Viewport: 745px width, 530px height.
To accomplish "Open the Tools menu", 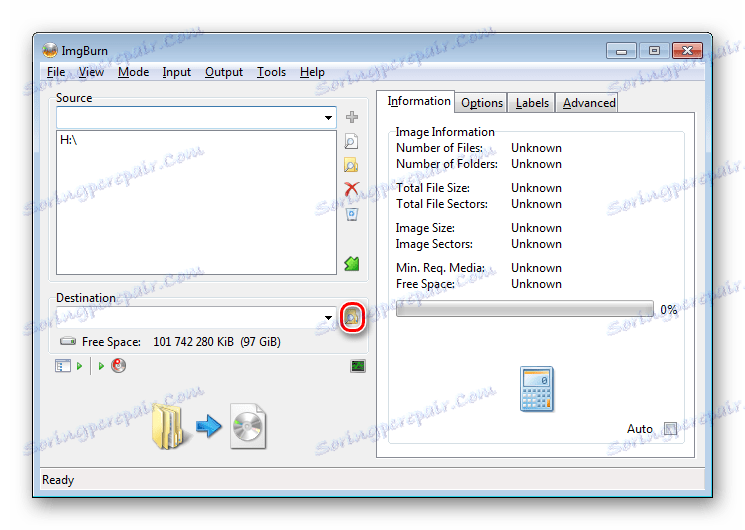I will pyautogui.click(x=271, y=72).
